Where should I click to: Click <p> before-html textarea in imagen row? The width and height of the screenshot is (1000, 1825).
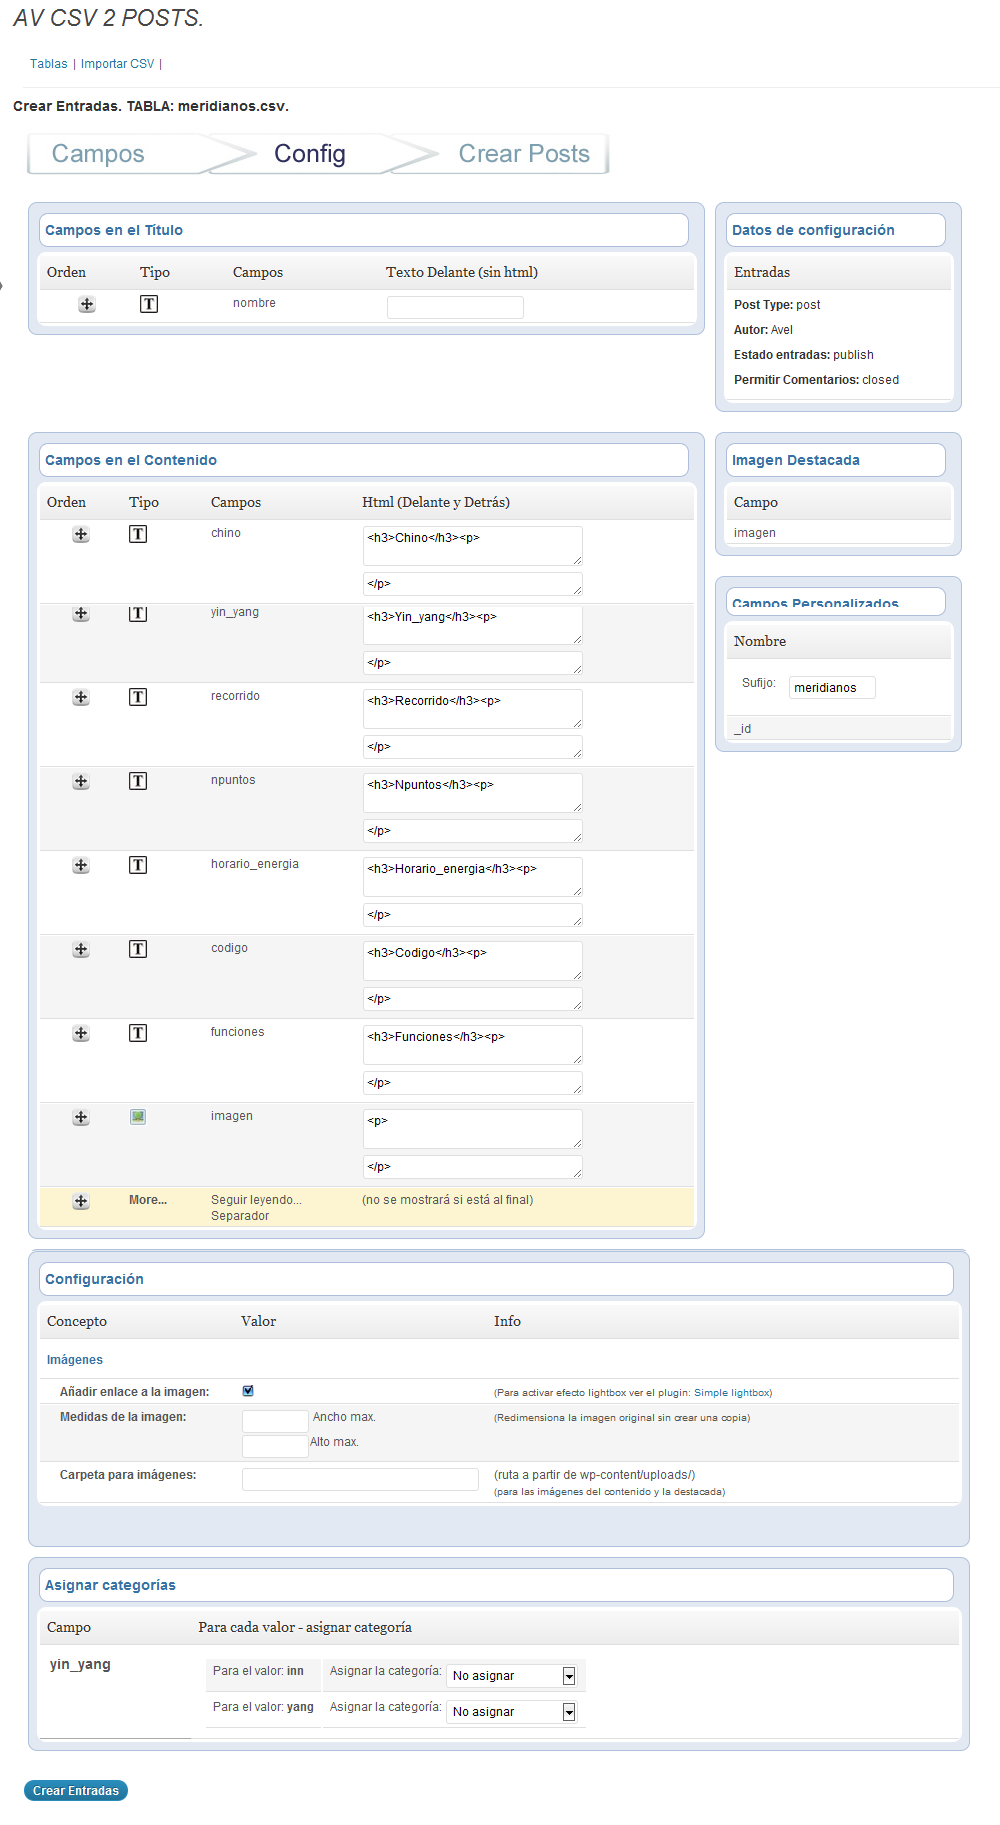473,1129
